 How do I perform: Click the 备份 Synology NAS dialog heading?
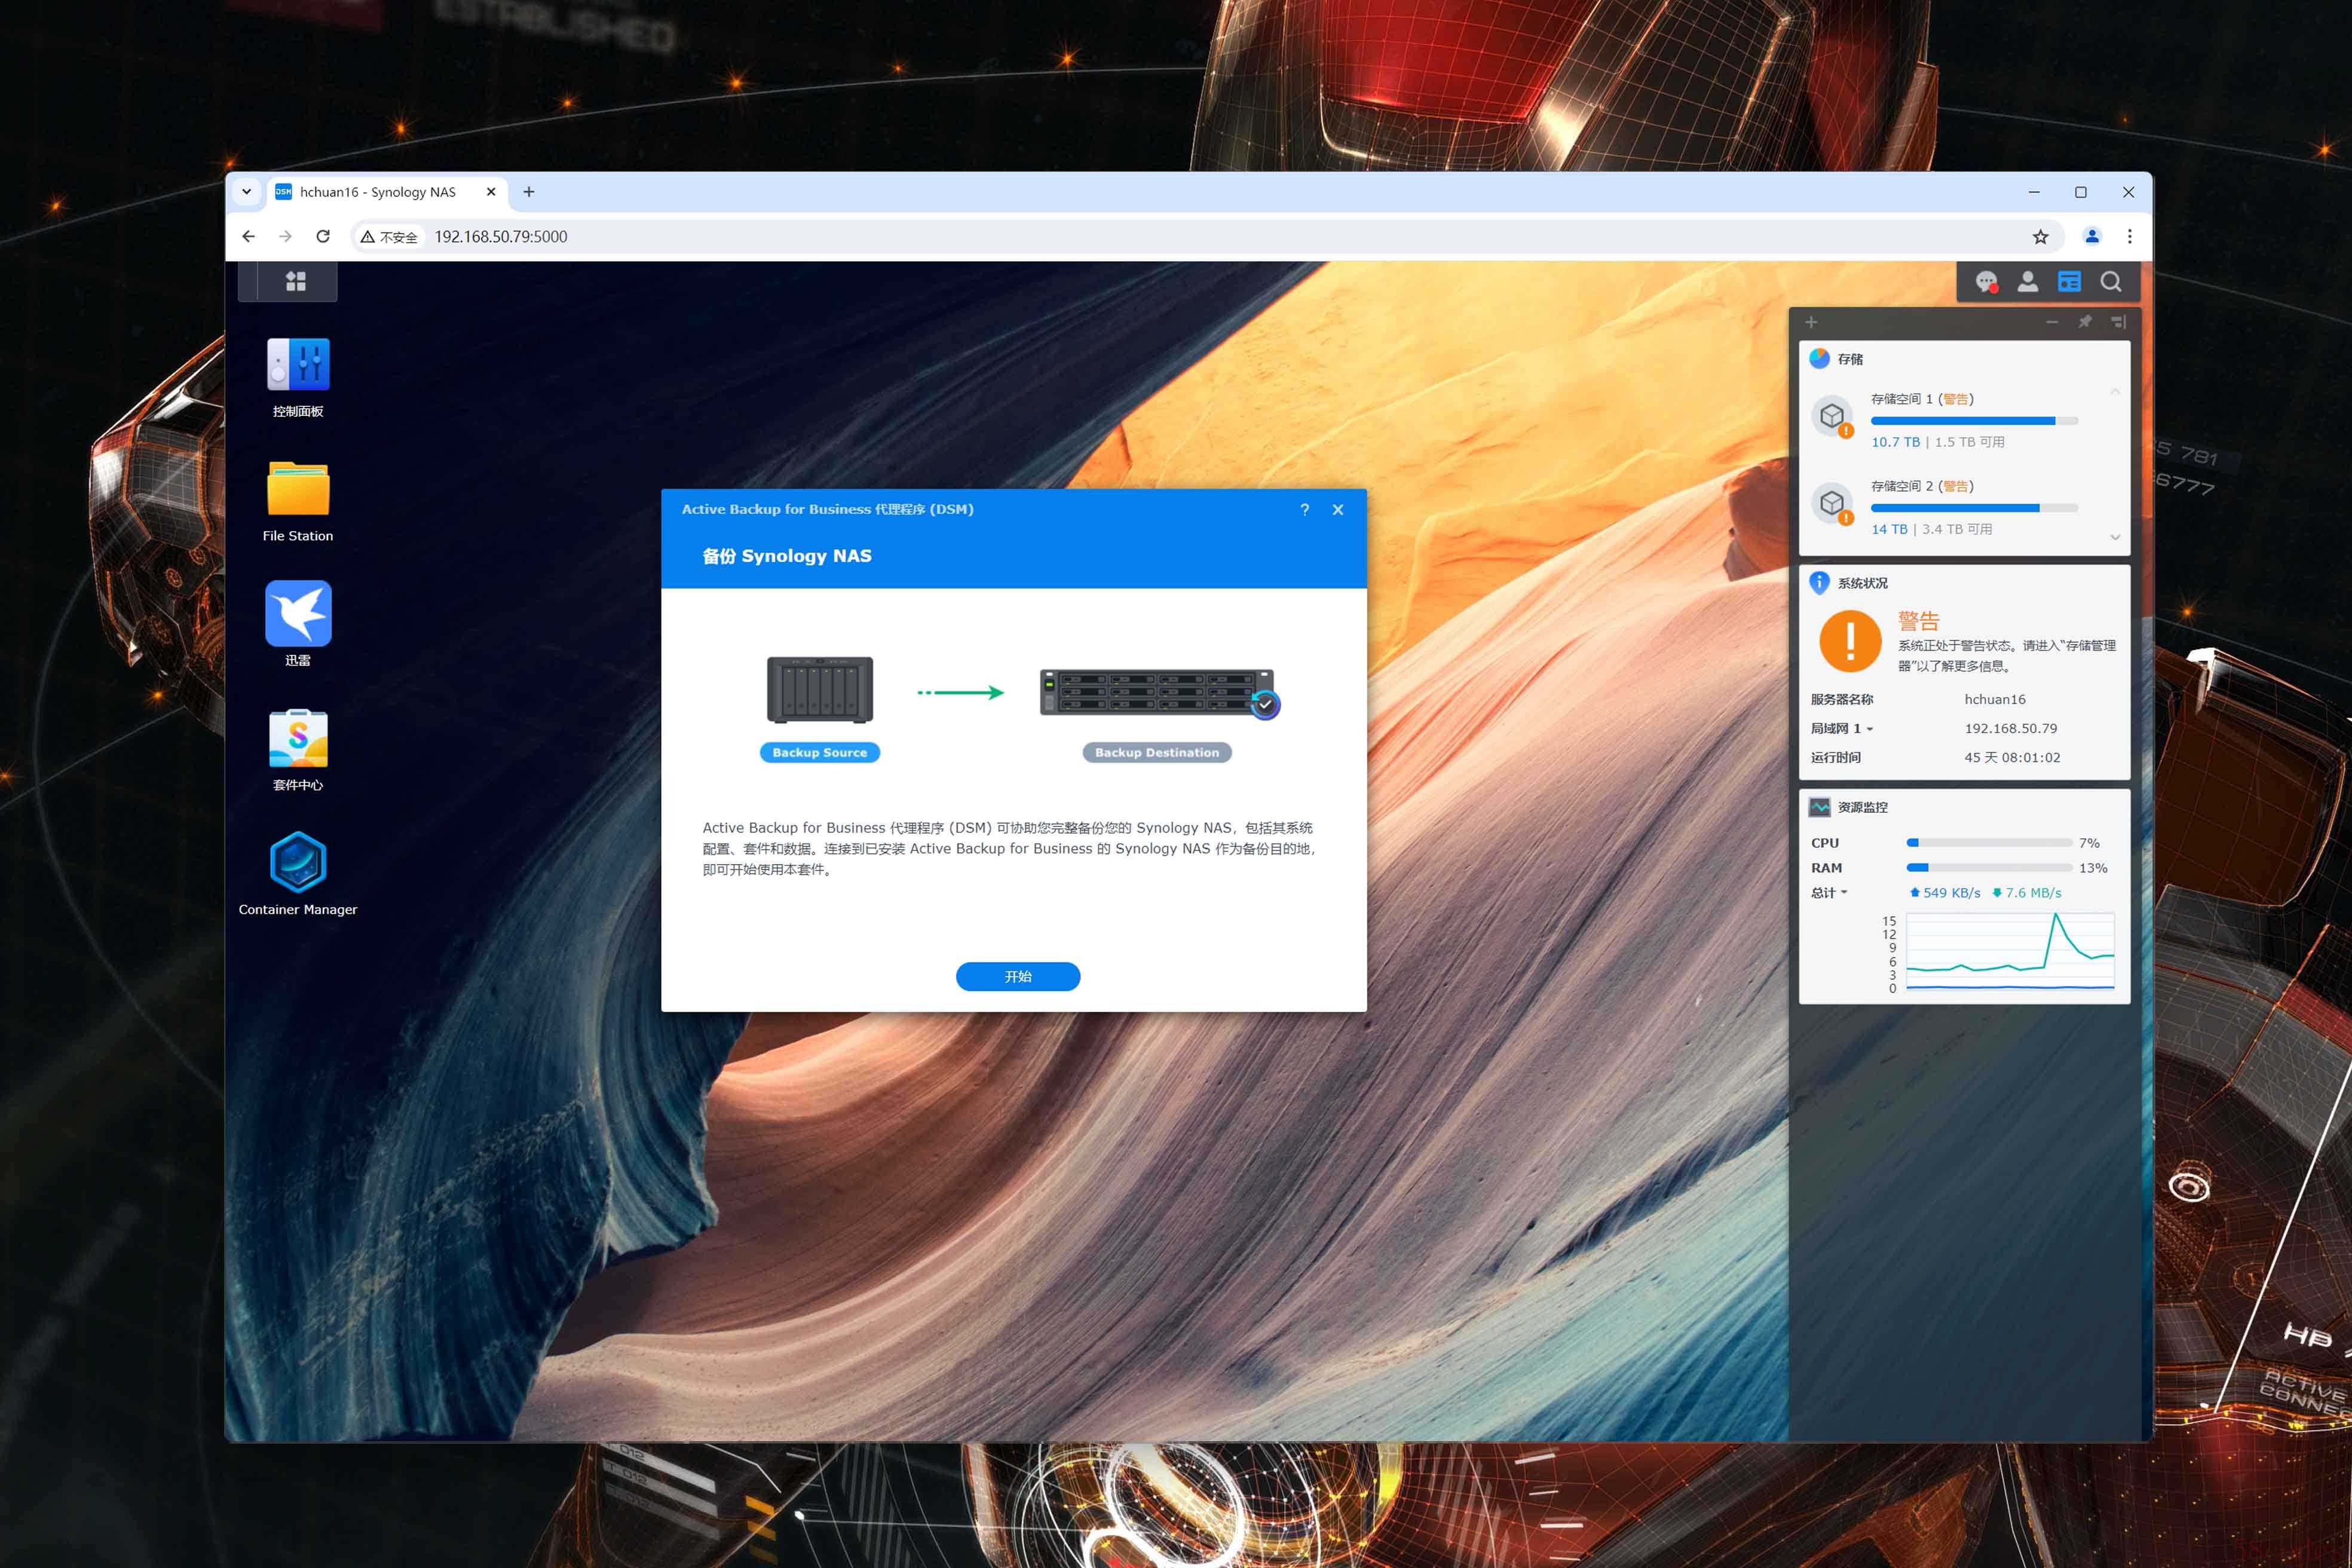click(x=787, y=556)
